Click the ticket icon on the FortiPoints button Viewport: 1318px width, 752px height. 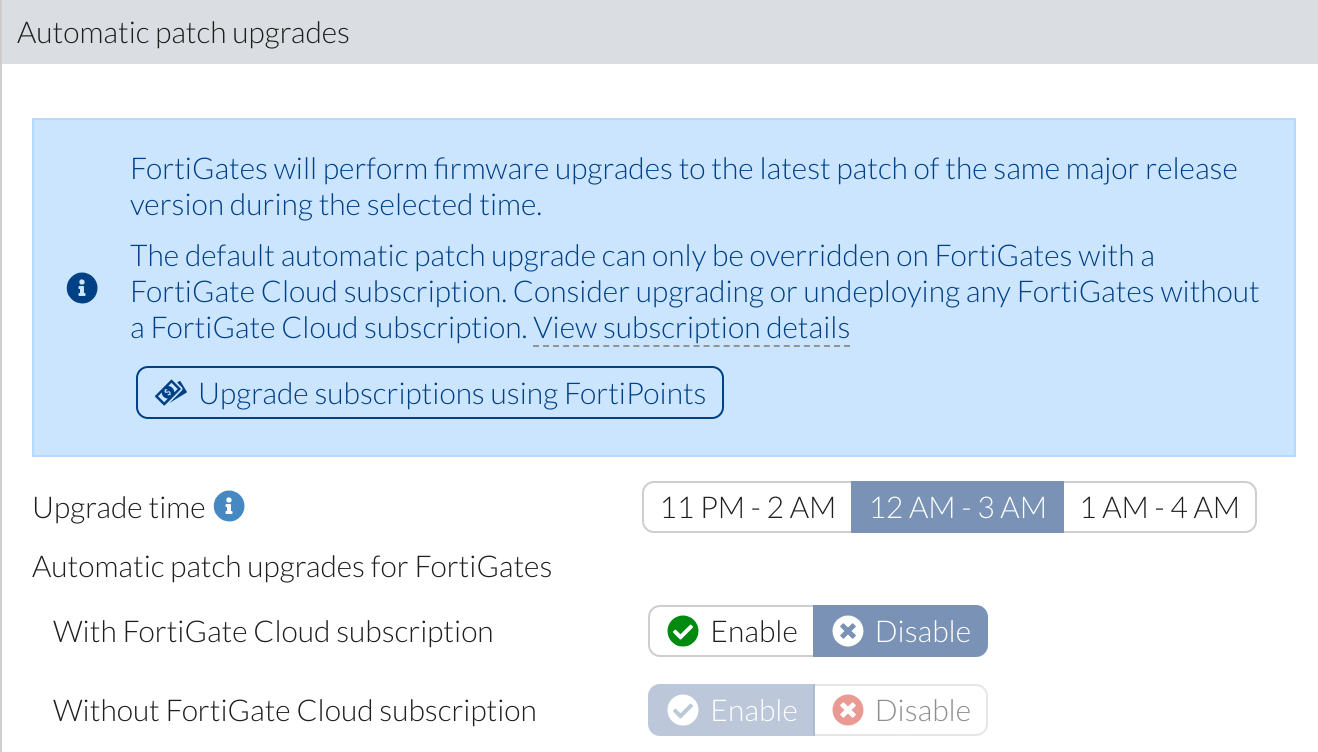(171, 392)
